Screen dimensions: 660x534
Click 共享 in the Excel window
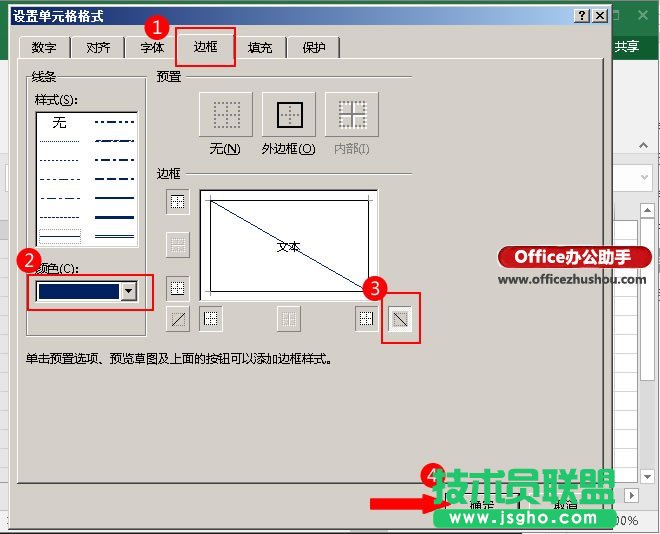coord(626,46)
